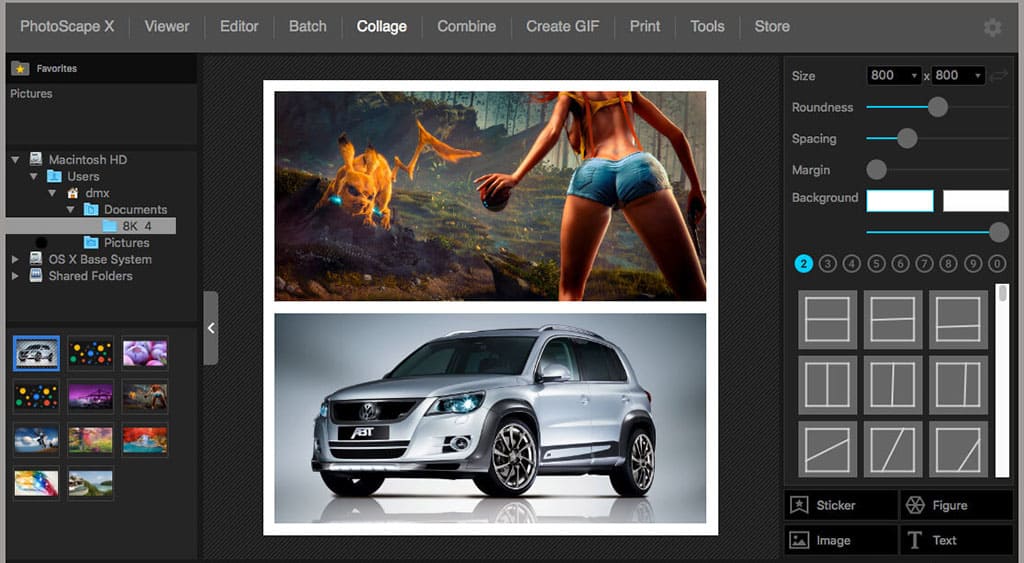Screen dimensions: 1024x563
Task: Select two equal horizontal rows layout
Action: [x=827, y=319]
